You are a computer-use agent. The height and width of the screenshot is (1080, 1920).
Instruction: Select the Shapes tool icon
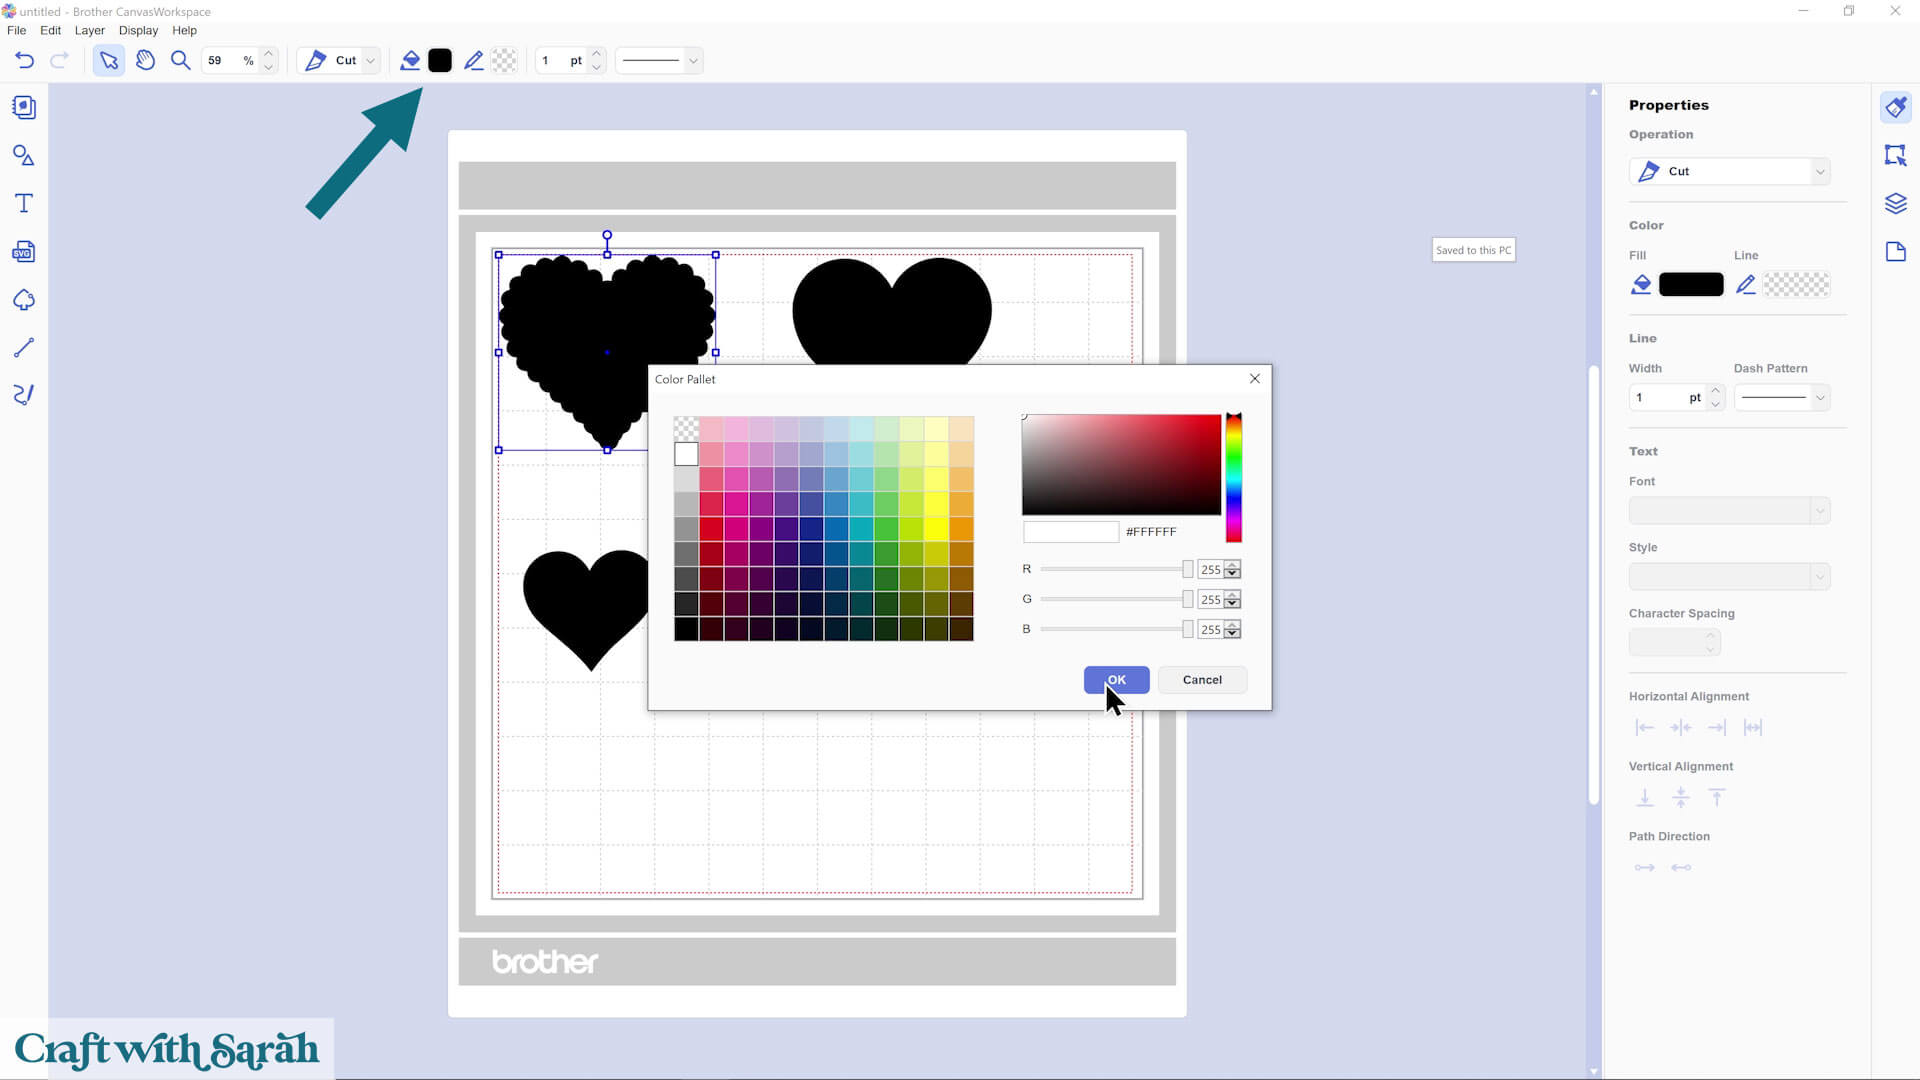24,156
